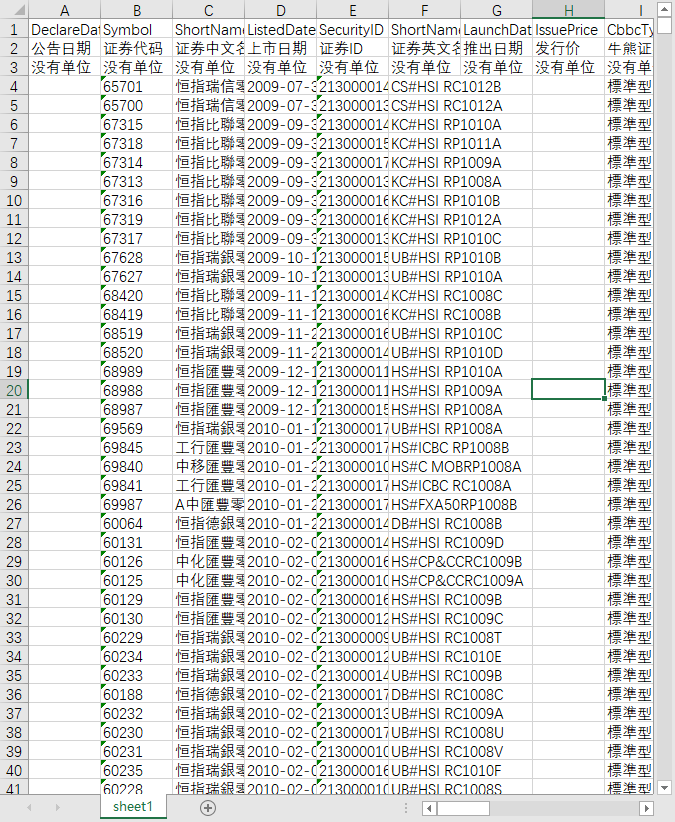The height and width of the screenshot is (822, 675).
Task: Click cell HS#C MOBRP1008A
Action: coord(456,466)
